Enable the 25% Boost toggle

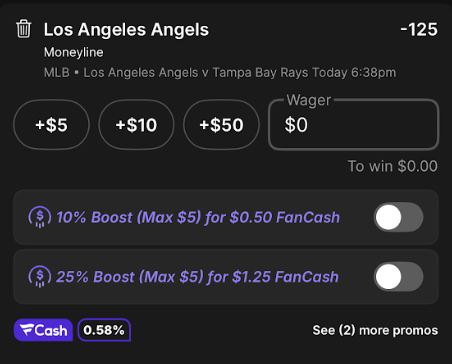[x=398, y=277]
